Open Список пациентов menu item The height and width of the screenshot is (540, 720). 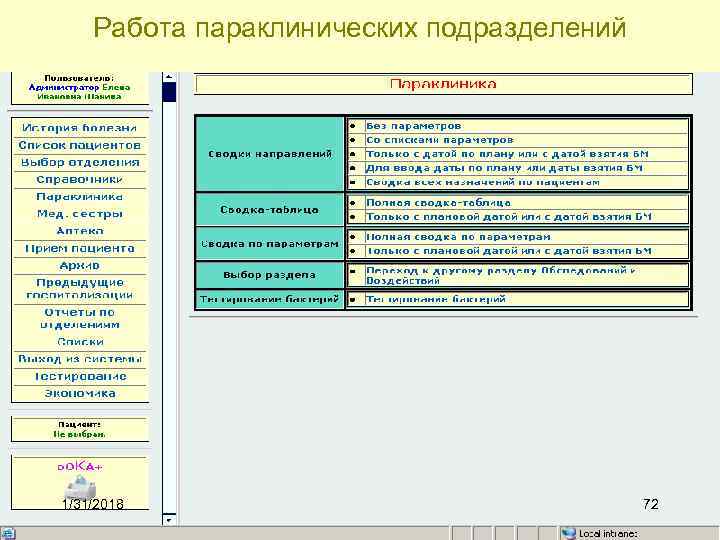coord(79,146)
